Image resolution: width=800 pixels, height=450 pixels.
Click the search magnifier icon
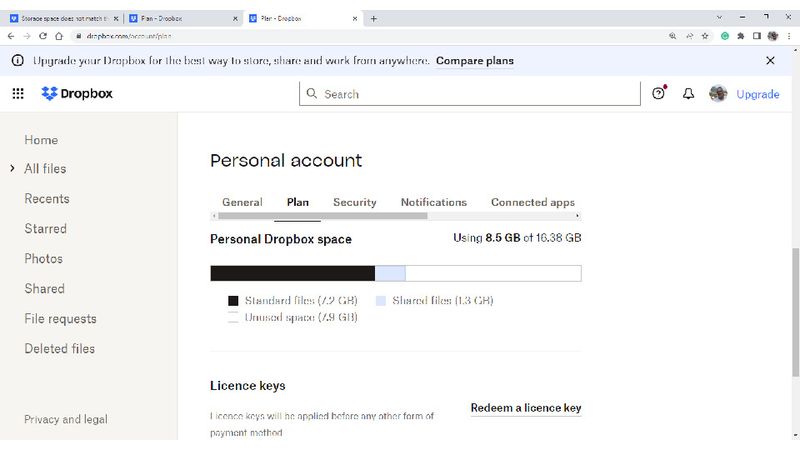[x=311, y=93]
